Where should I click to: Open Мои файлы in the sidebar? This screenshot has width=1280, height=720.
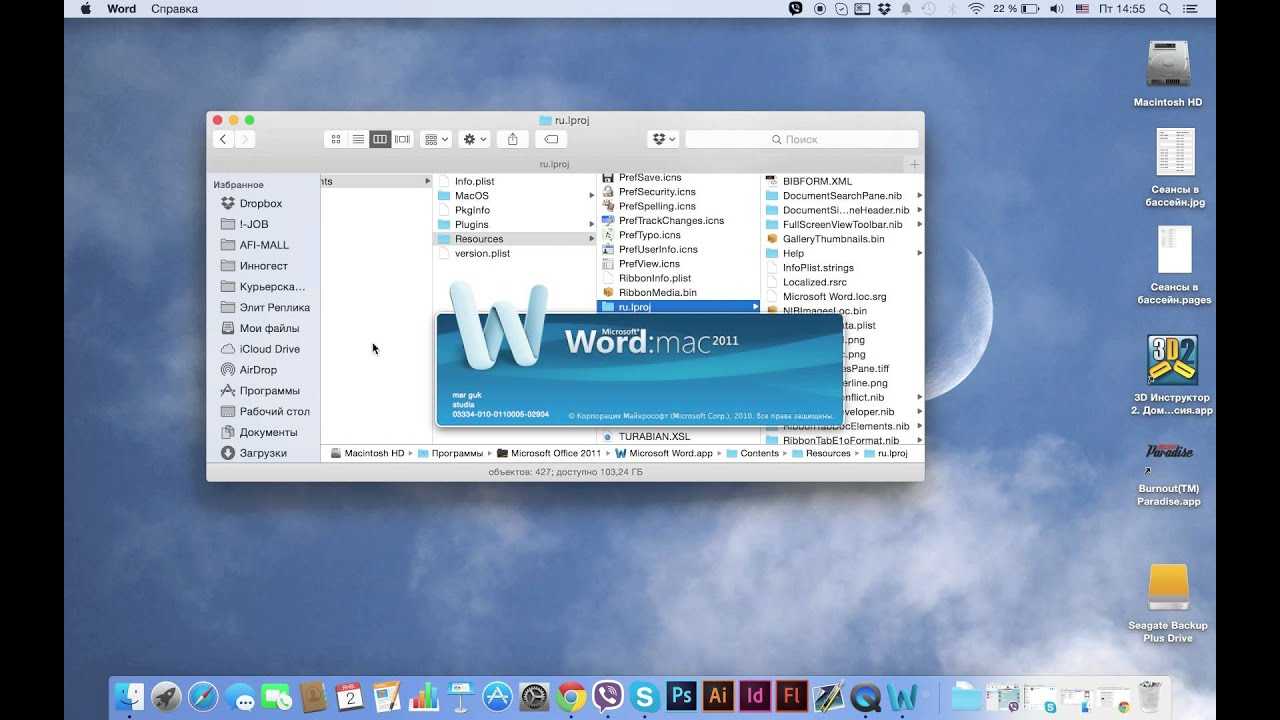click(x=269, y=328)
